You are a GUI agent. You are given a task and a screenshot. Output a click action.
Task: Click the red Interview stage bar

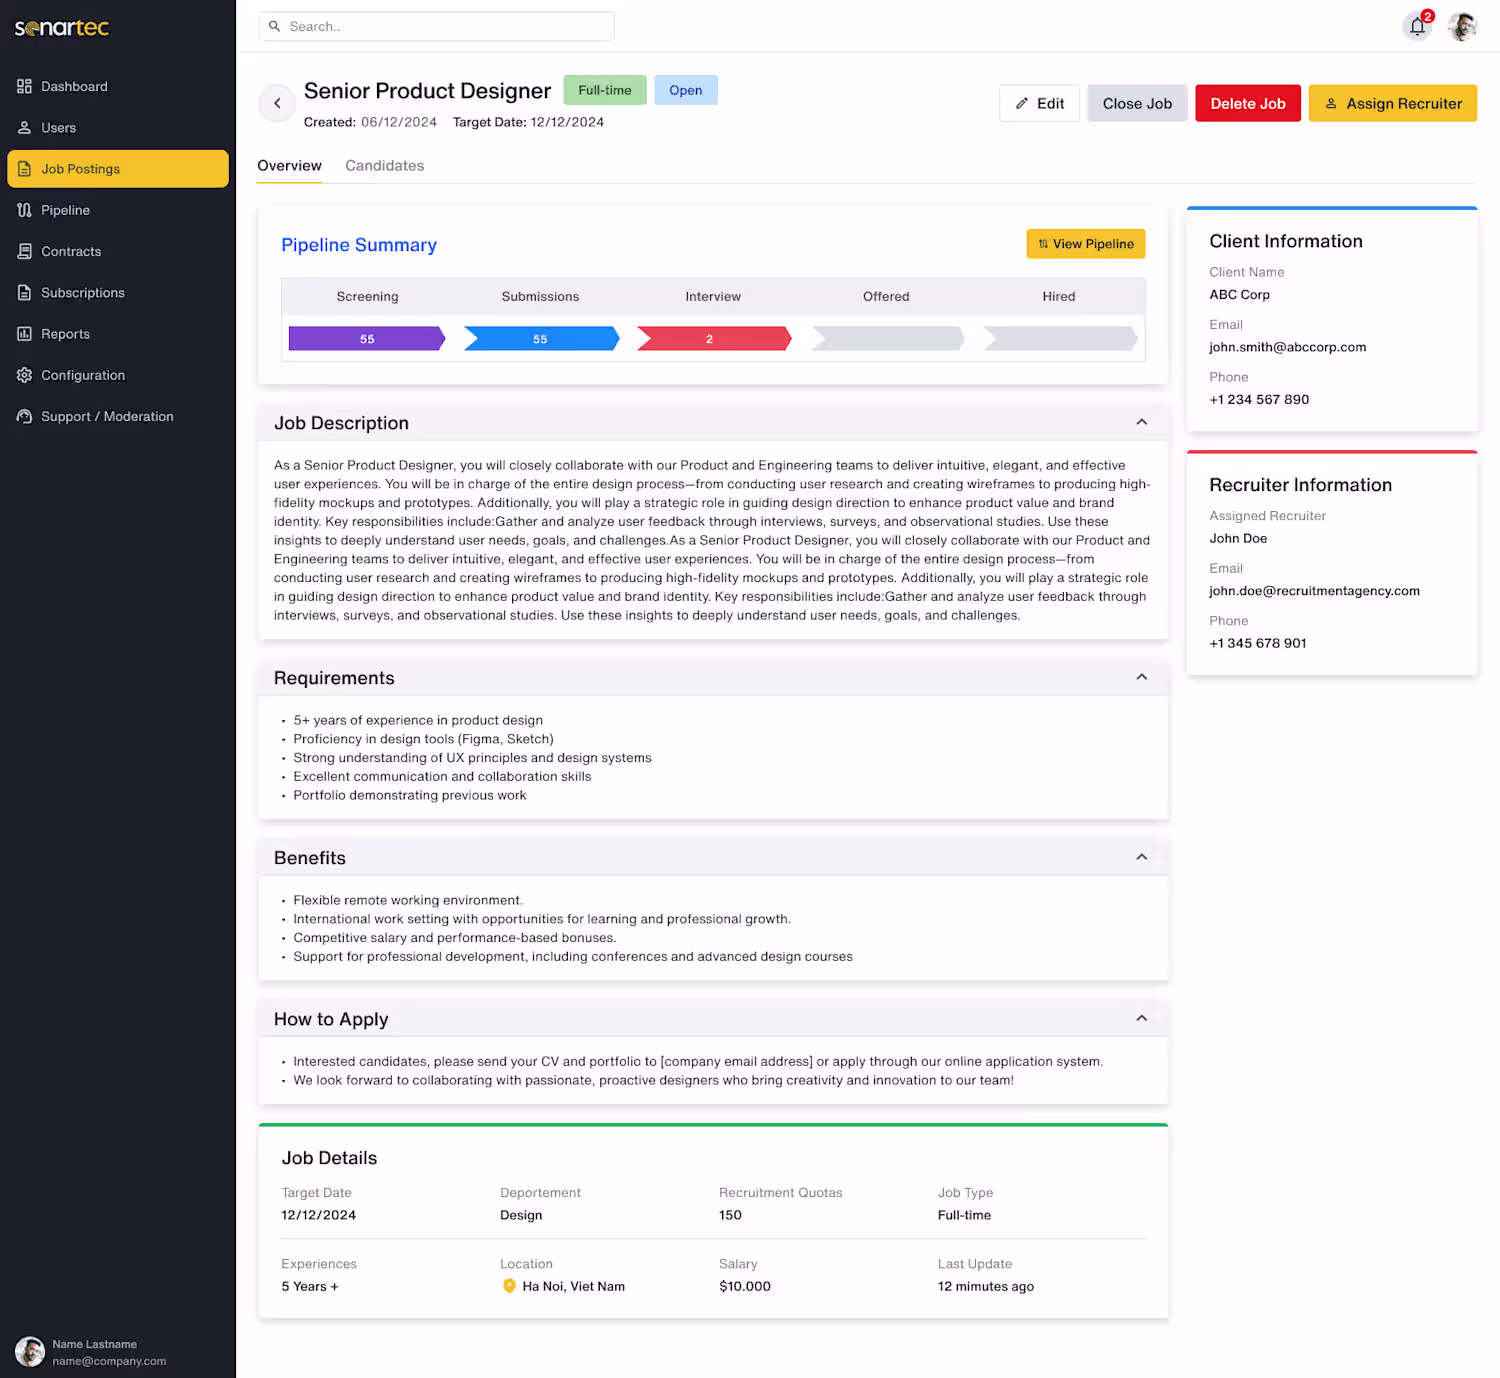tap(714, 339)
